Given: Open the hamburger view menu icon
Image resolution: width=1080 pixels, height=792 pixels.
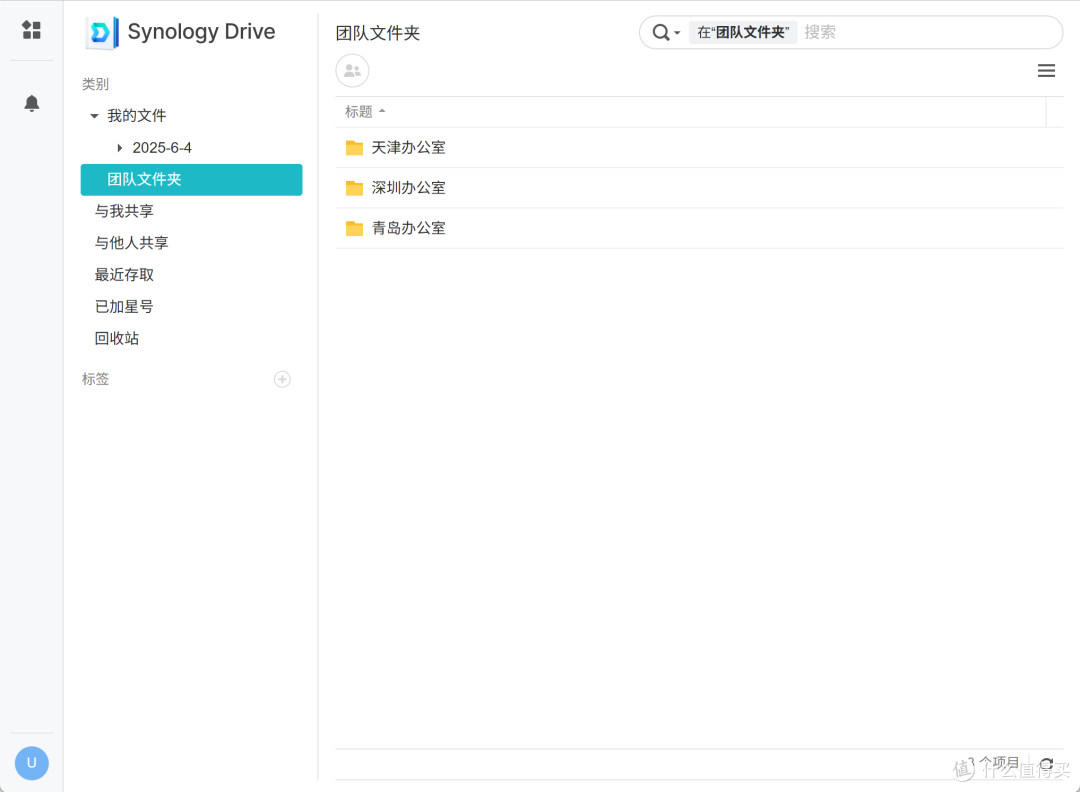Looking at the screenshot, I should tap(1046, 70).
